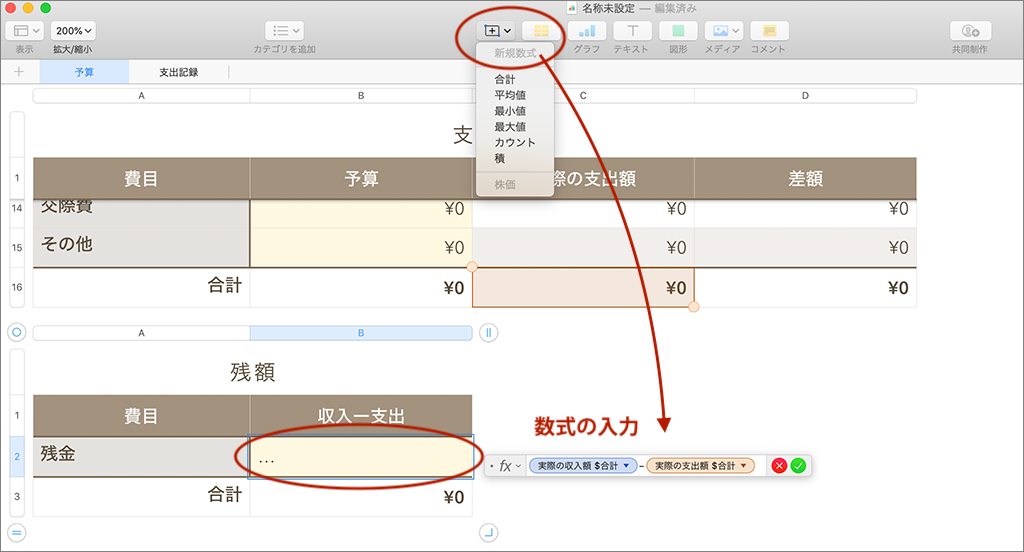Open the fx function dropdown in formula editor
Image resolution: width=1024 pixels, height=552 pixels.
click(x=509, y=466)
